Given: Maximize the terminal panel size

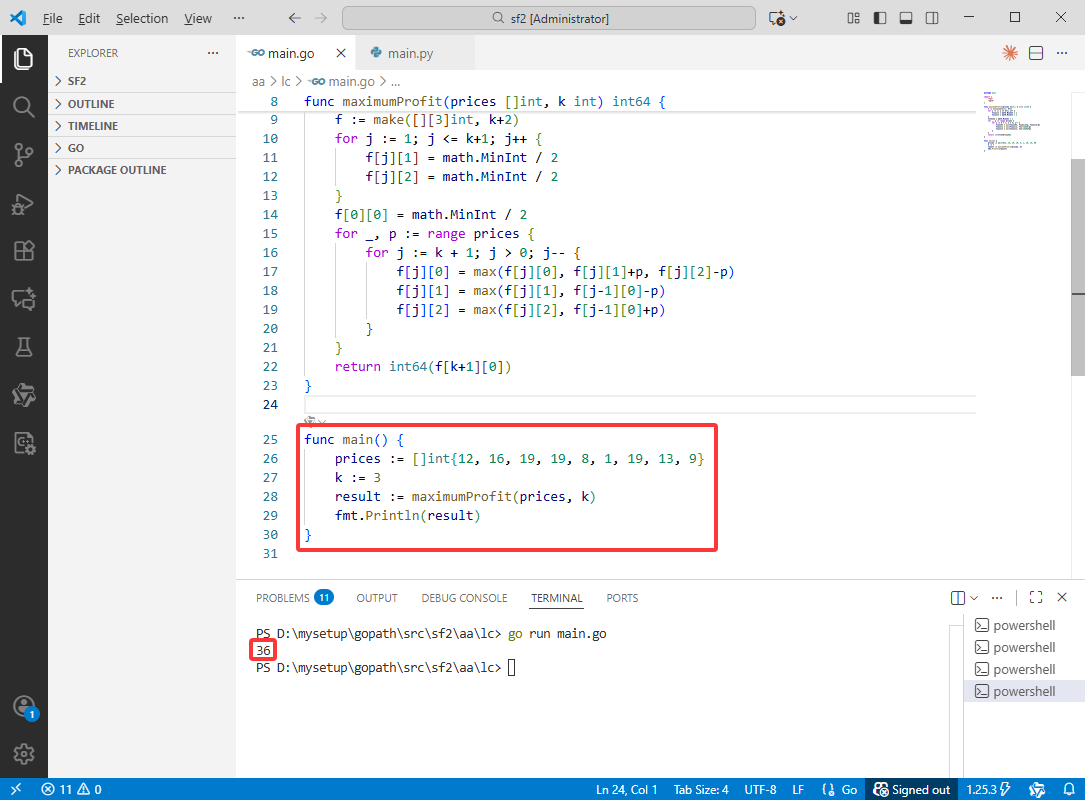Looking at the screenshot, I should [x=1036, y=597].
